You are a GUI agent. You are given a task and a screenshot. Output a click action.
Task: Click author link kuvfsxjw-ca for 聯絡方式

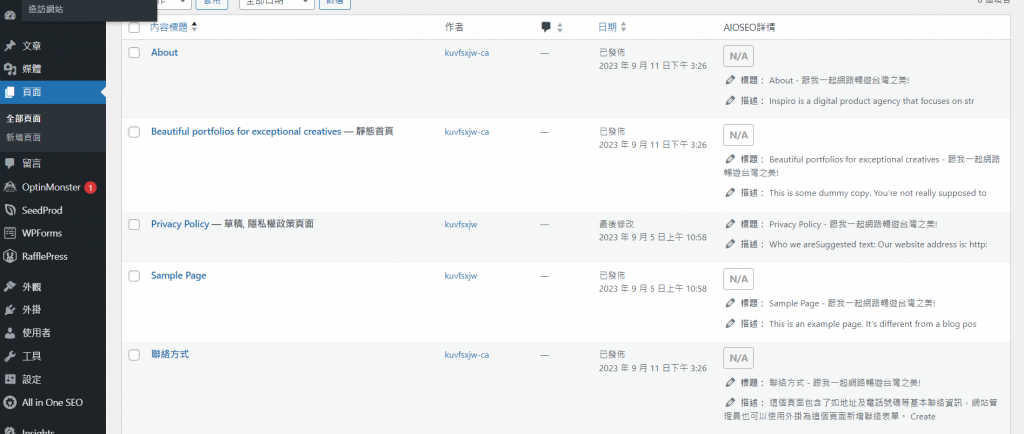click(466, 355)
